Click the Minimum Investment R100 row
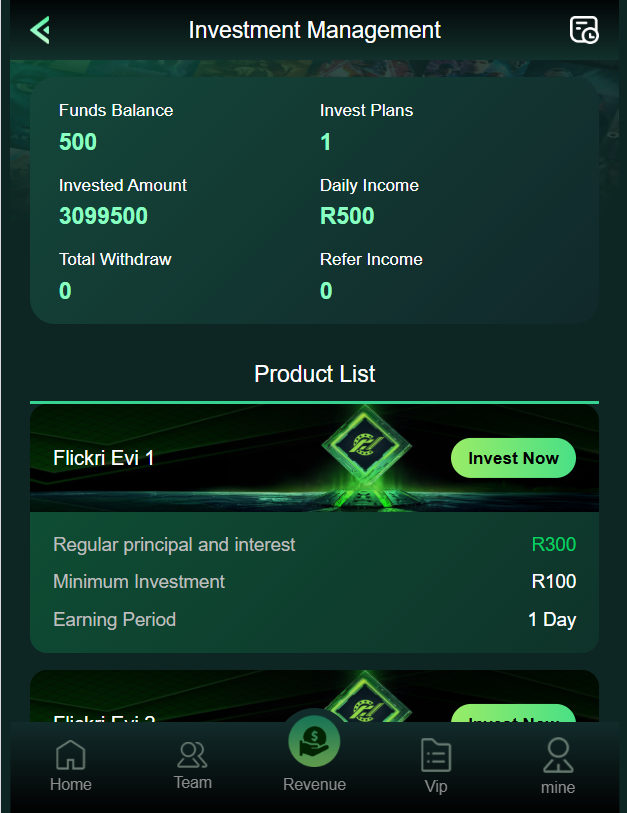Viewport: 627px width, 813px height. click(x=314, y=581)
